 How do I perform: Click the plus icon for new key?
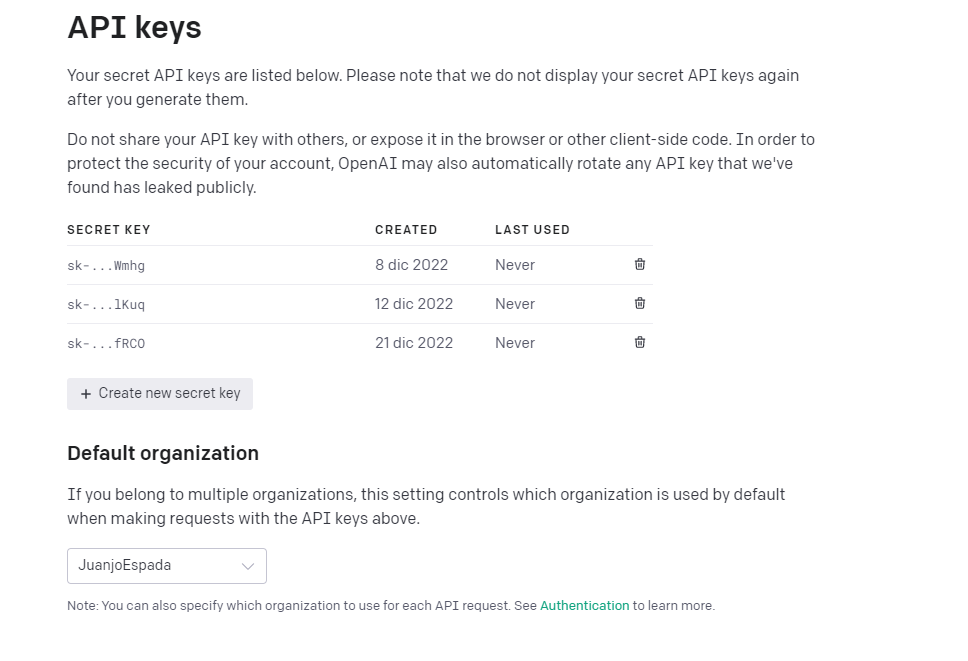pos(86,394)
